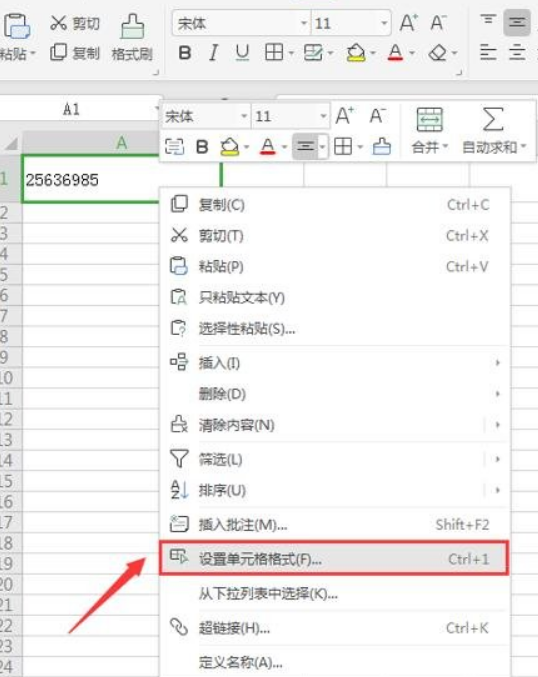Image resolution: width=538 pixels, height=677 pixels.
Task: Select row 5 header
Action: (x=10, y=274)
